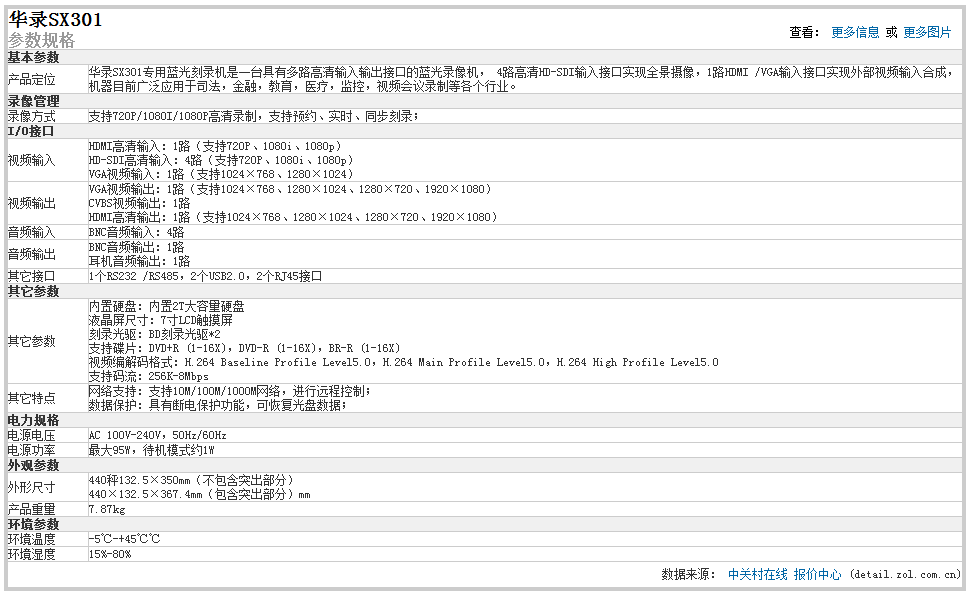This screenshot has width=972, height=595.
Task: Click the 视频编解码格式 H.264 line
Action: [404, 362]
